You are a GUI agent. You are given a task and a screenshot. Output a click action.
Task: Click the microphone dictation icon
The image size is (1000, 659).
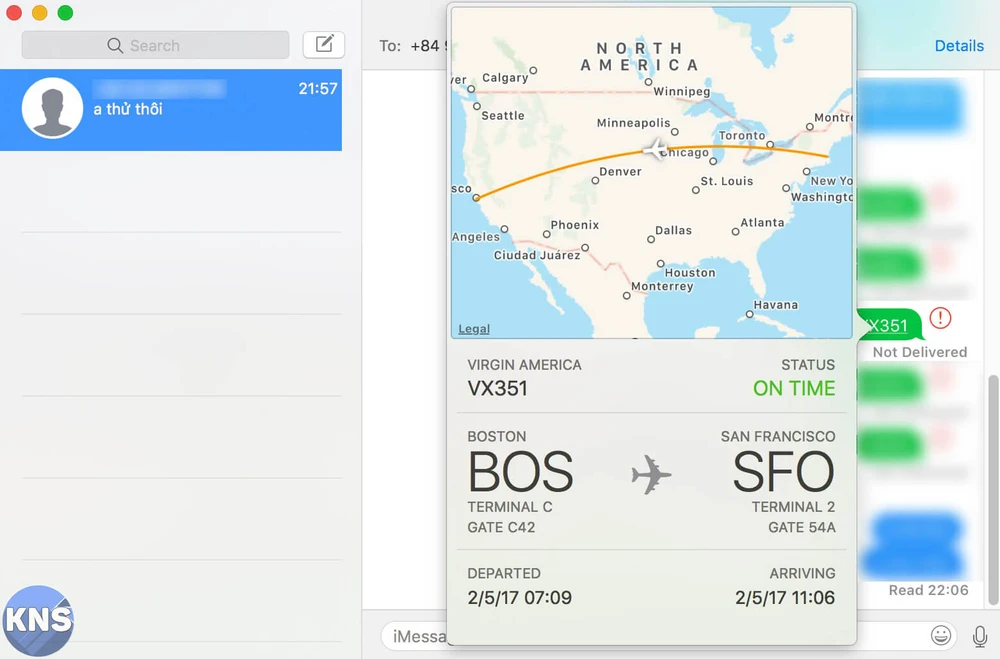coord(980,635)
